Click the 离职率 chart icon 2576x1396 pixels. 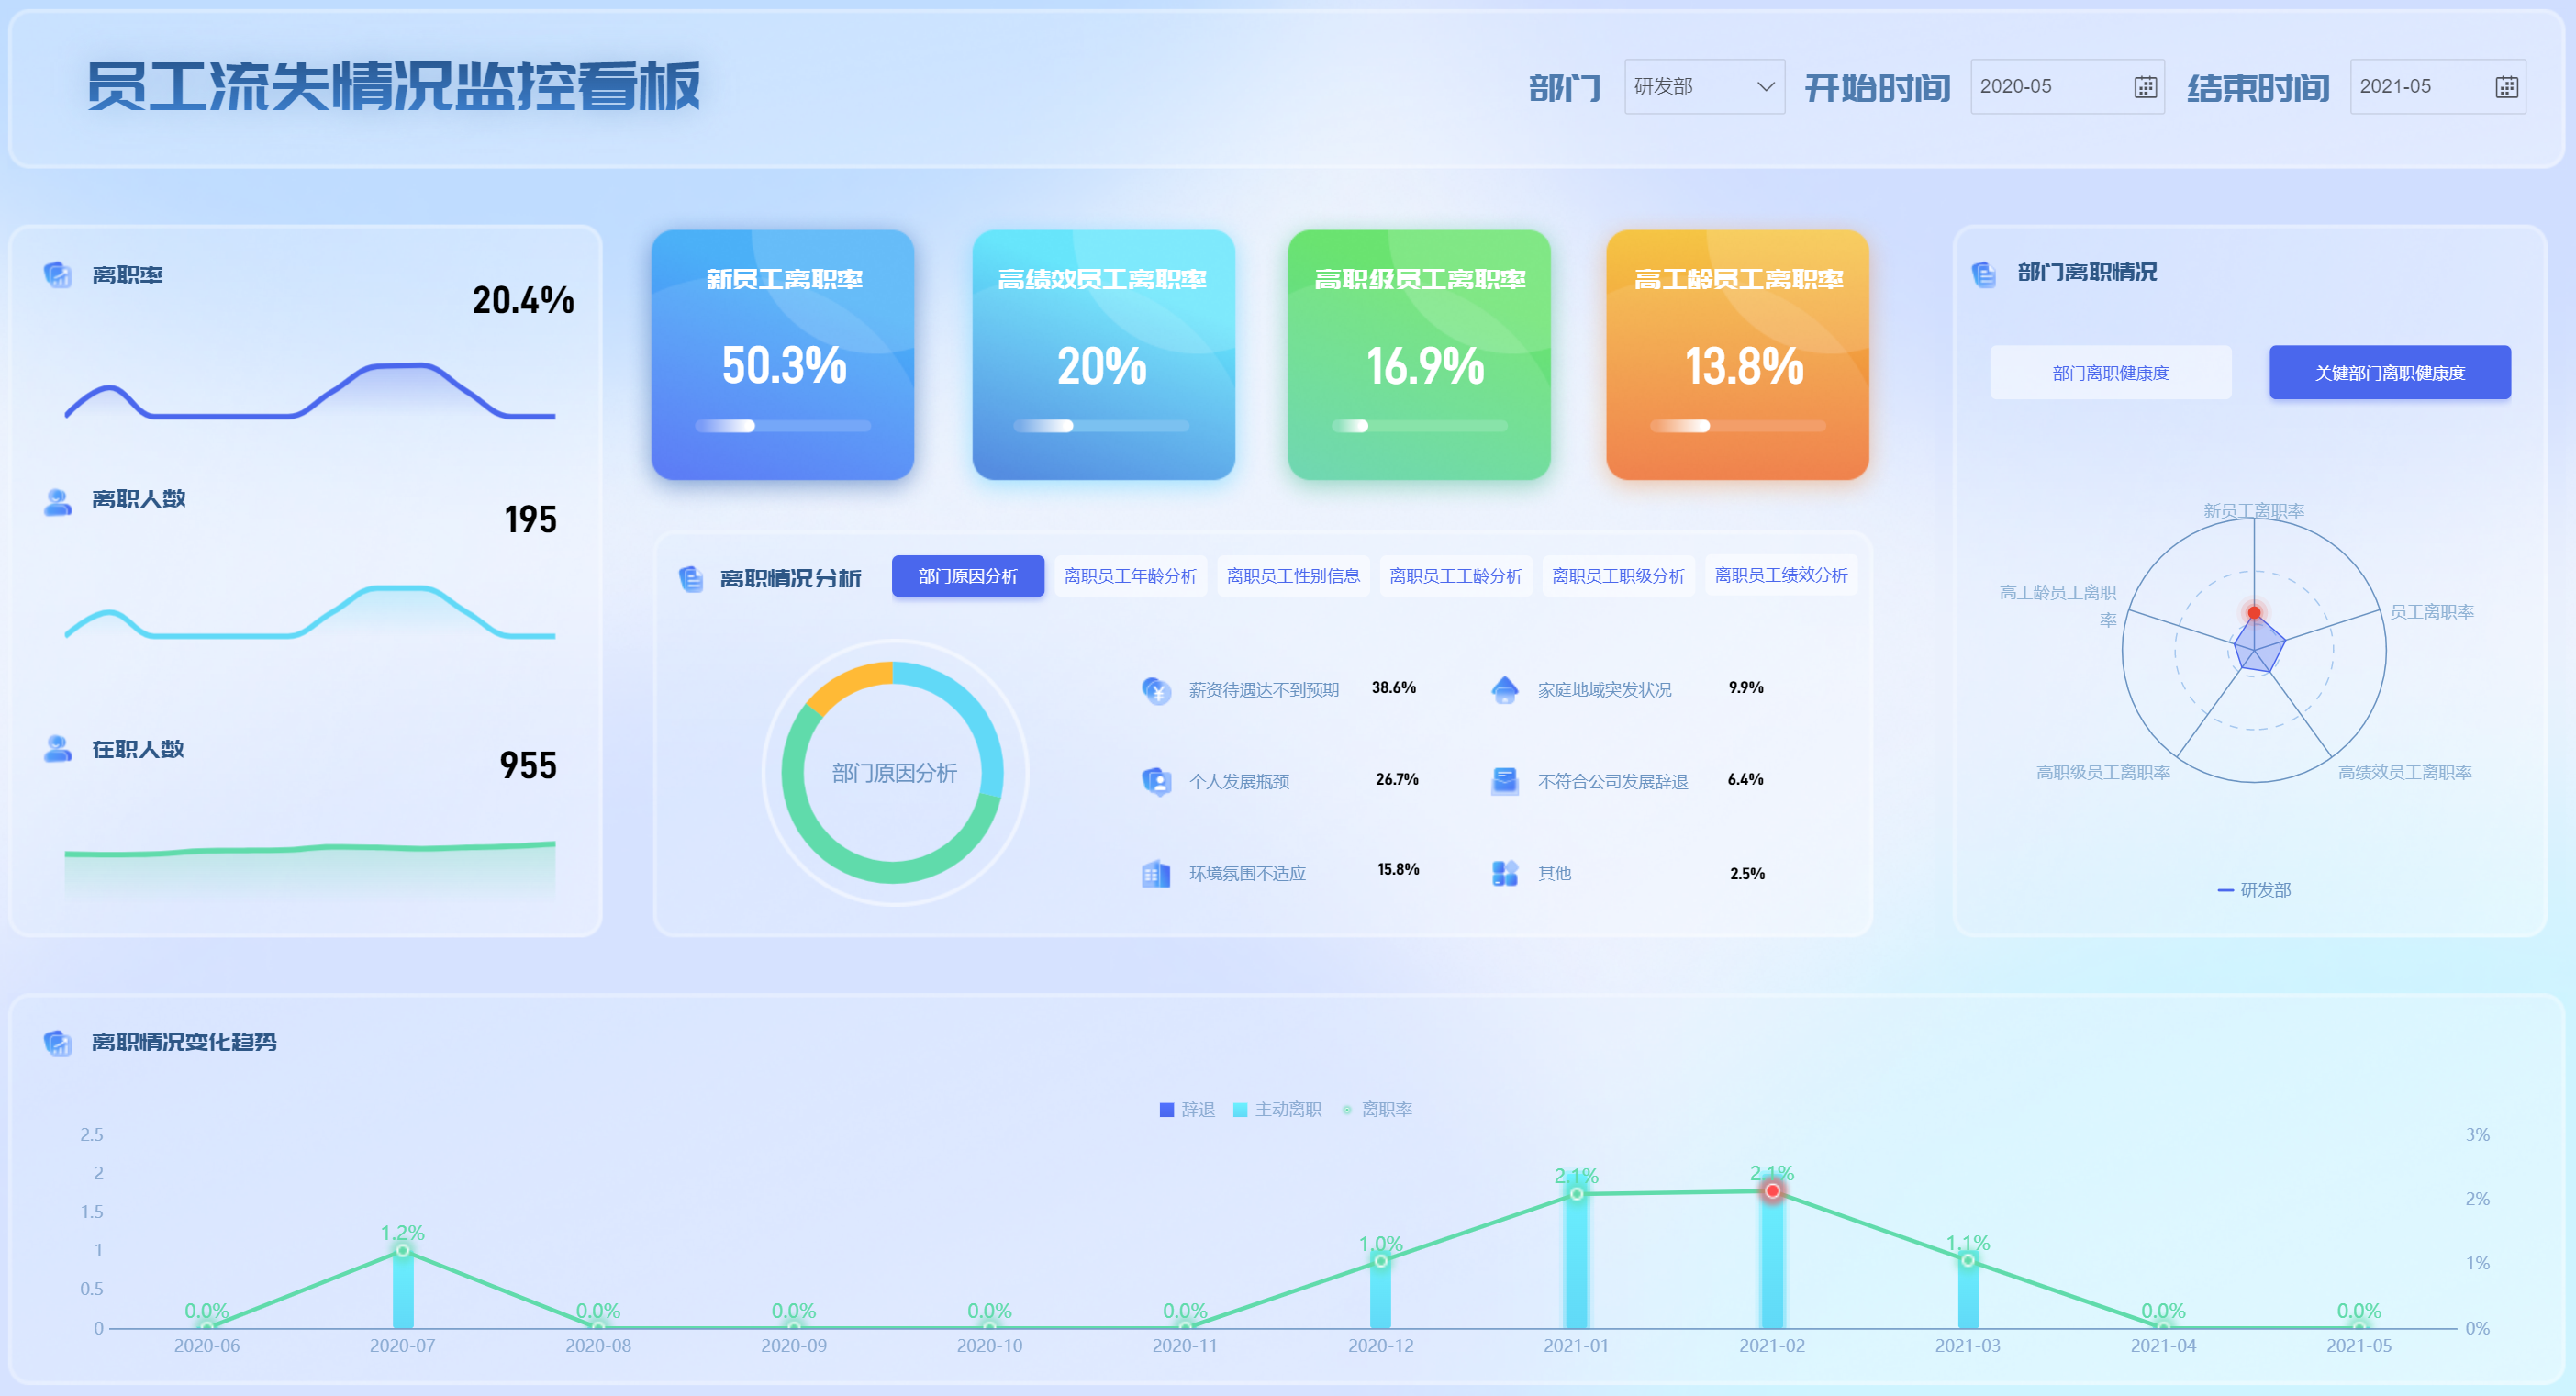tap(58, 274)
